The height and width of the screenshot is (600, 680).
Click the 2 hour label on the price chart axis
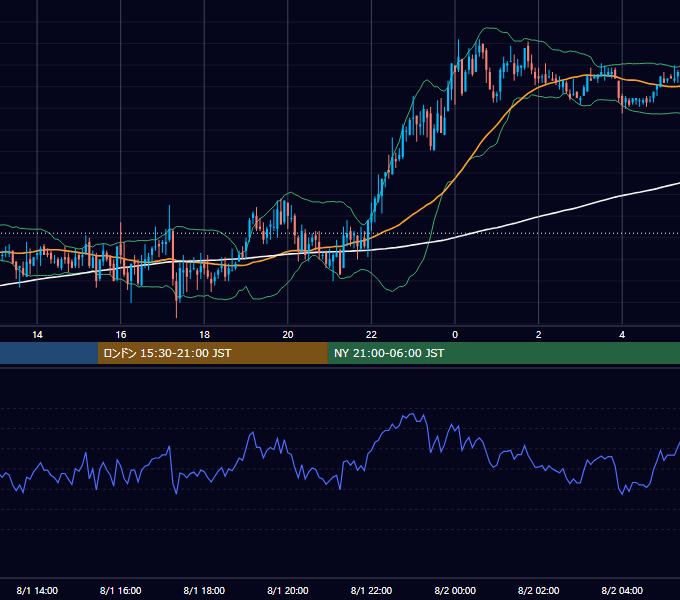[539, 335]
